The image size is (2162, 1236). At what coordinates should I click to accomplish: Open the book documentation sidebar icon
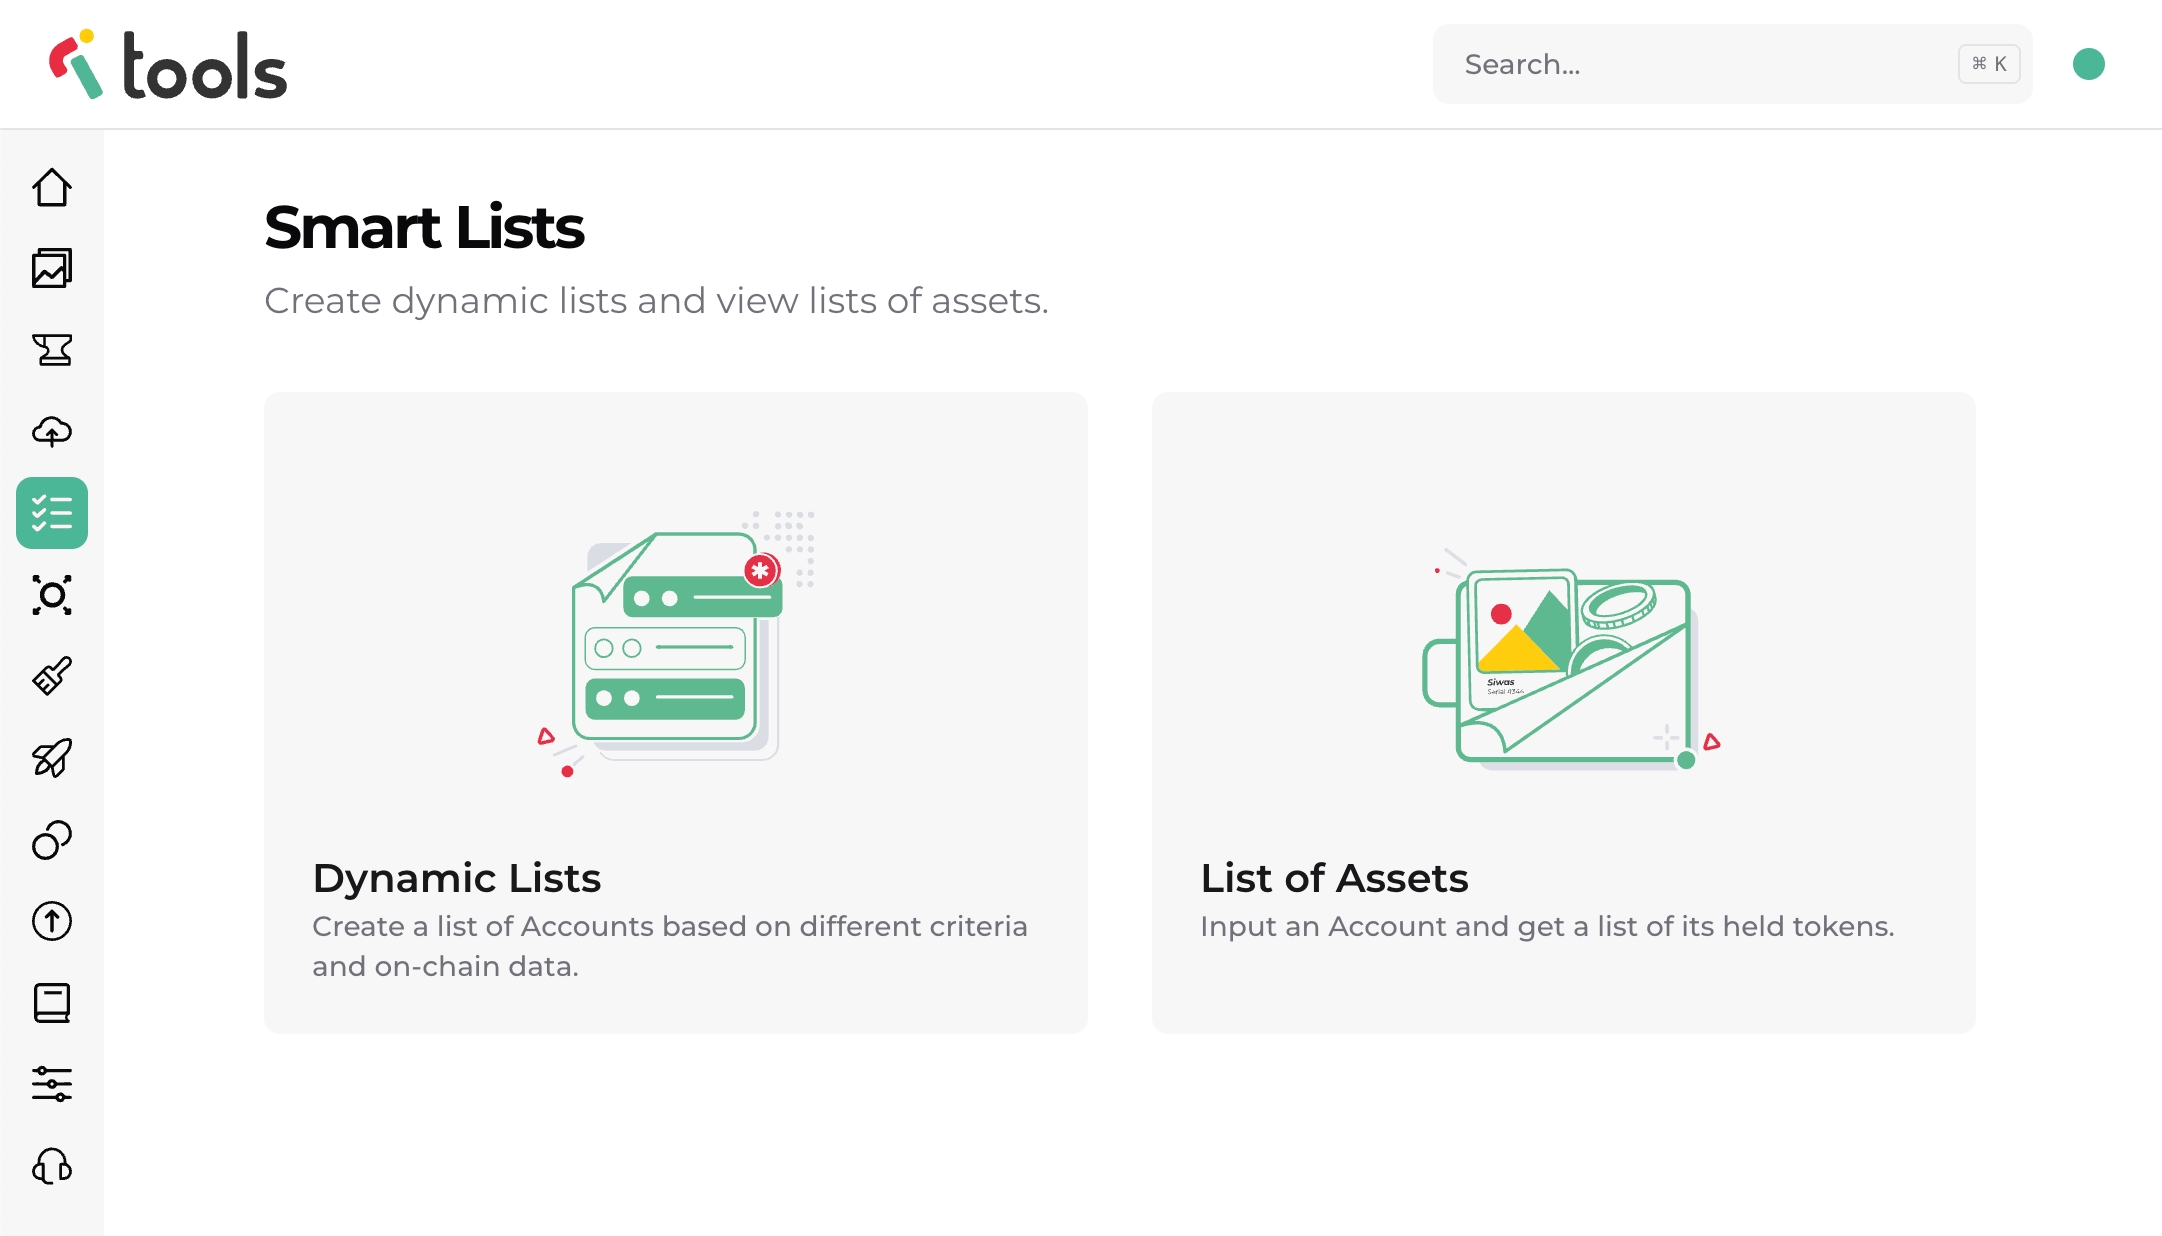tap(52, 1003)
